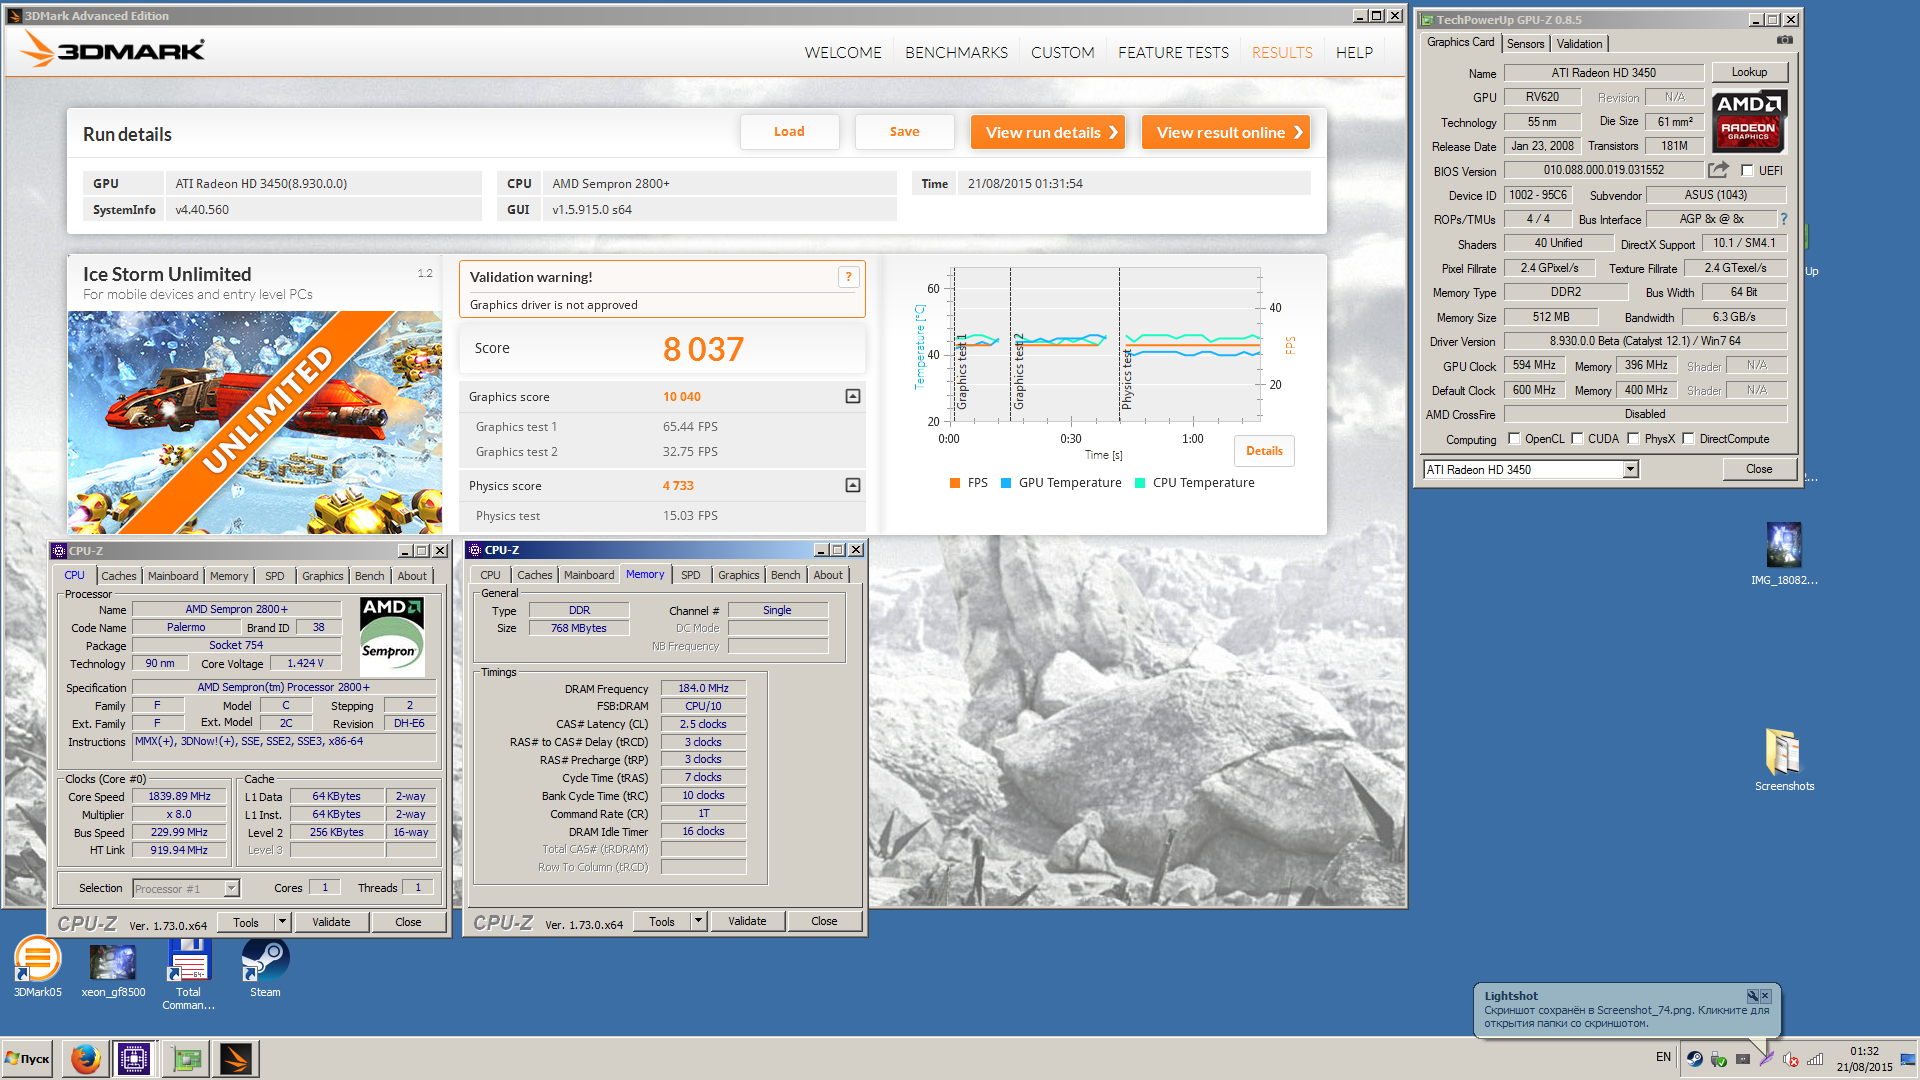
Task: Collapse the Graphics score section
Action: 853,396
